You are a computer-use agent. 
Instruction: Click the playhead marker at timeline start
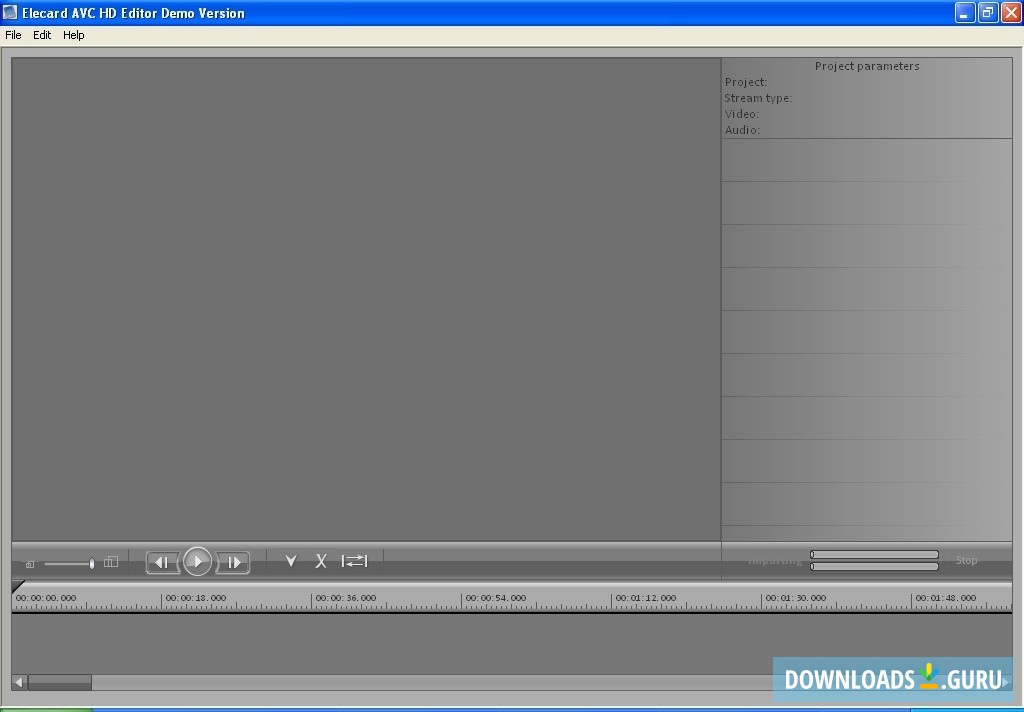coord(18,586)
